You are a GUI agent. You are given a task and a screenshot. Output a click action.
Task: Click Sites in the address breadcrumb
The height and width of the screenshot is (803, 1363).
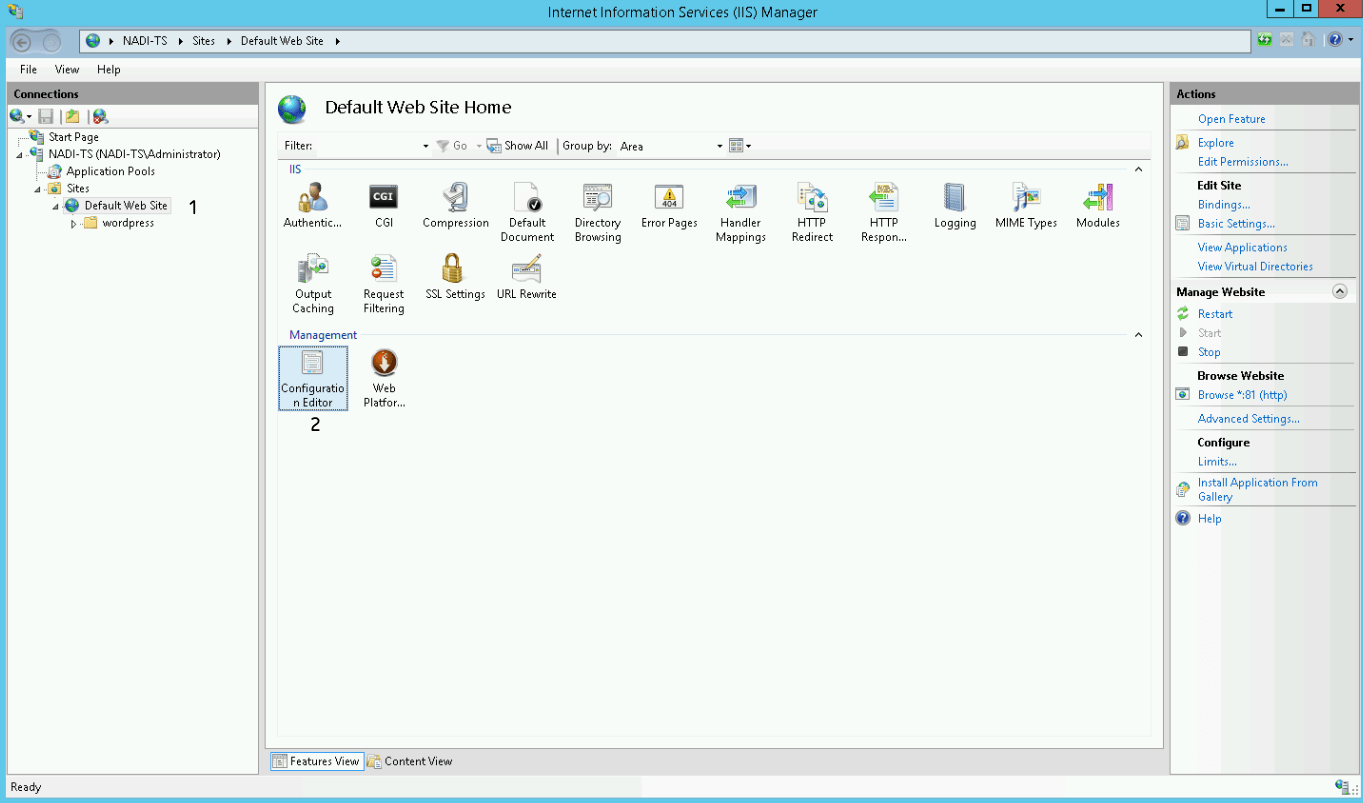(x=204, y=41)
